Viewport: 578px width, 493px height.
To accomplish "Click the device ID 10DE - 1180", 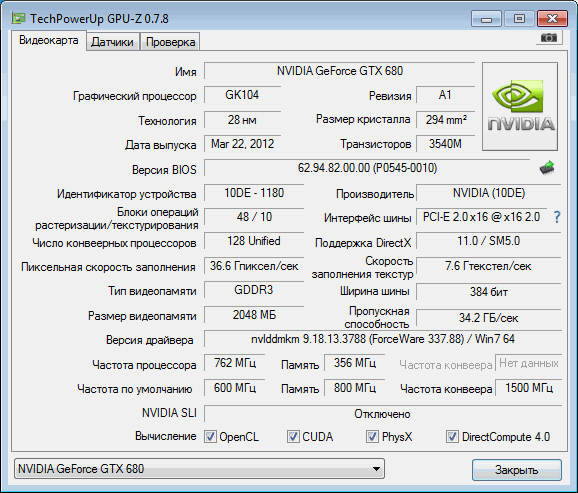I will pos(254,193).
